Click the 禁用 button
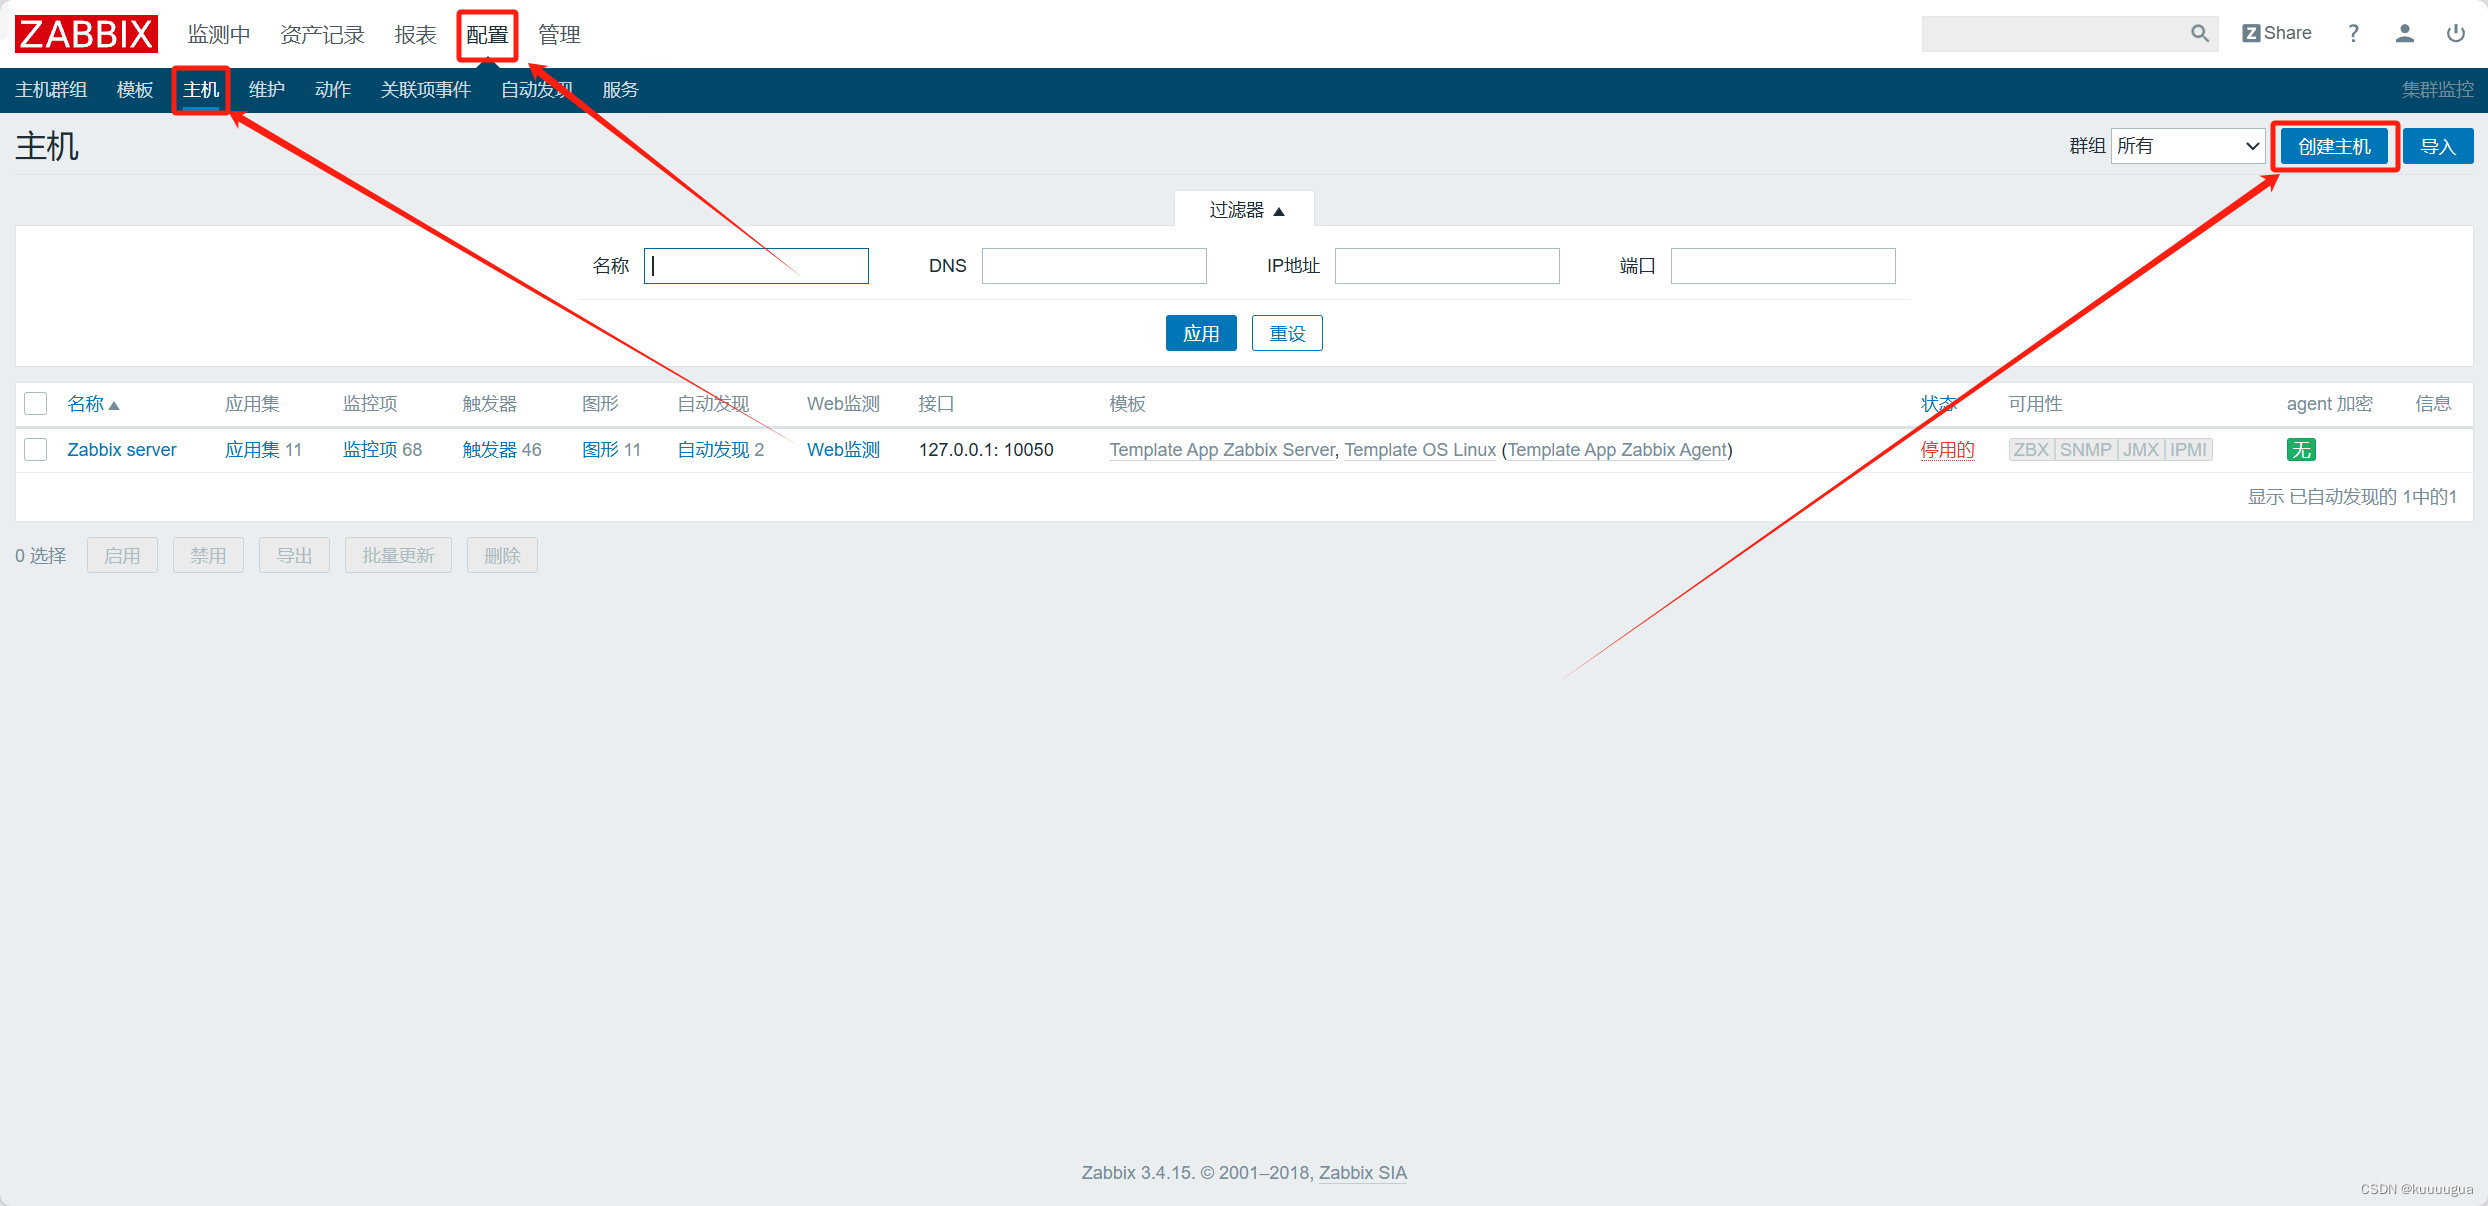The width and height of the screenshot is (2488, 1206). pyautogui.click(x=208, y=555)
